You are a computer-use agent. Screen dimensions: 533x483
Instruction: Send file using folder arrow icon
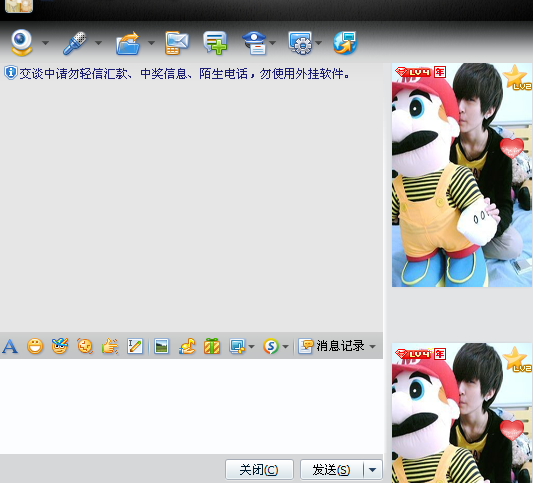coord(128,43)
